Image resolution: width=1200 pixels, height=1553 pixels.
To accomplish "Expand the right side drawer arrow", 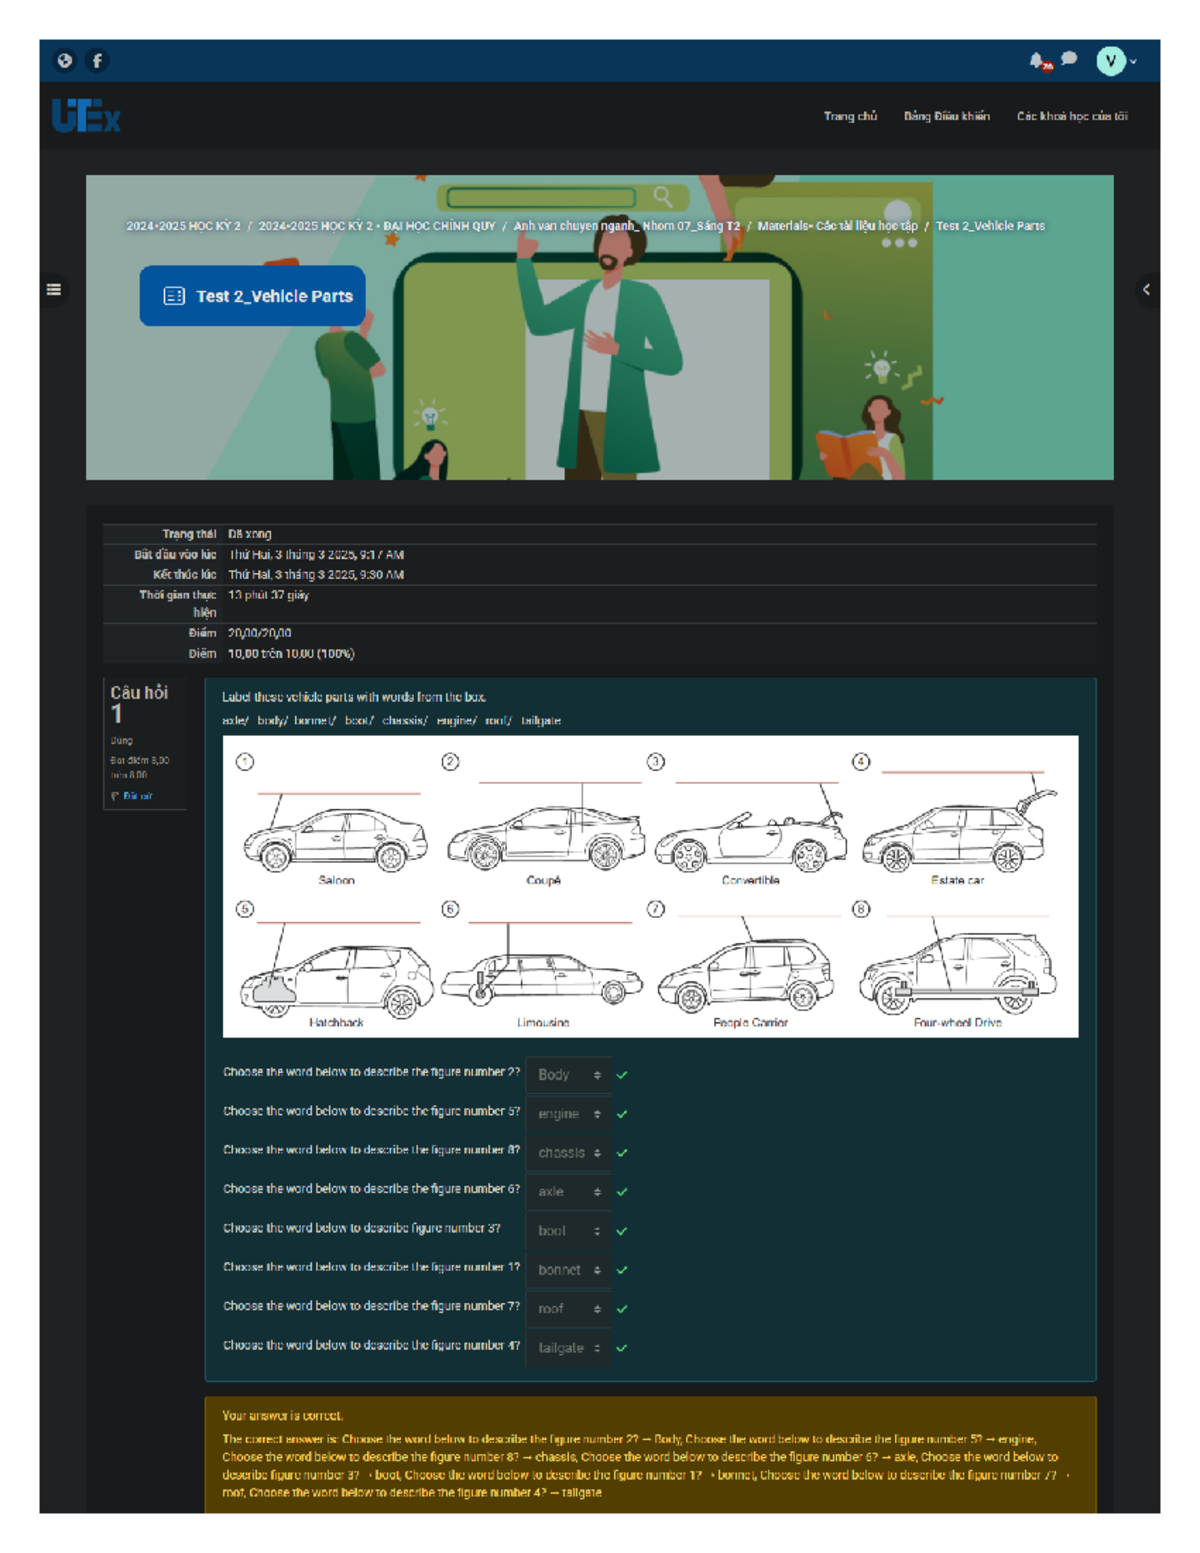I will [1147, 290].
